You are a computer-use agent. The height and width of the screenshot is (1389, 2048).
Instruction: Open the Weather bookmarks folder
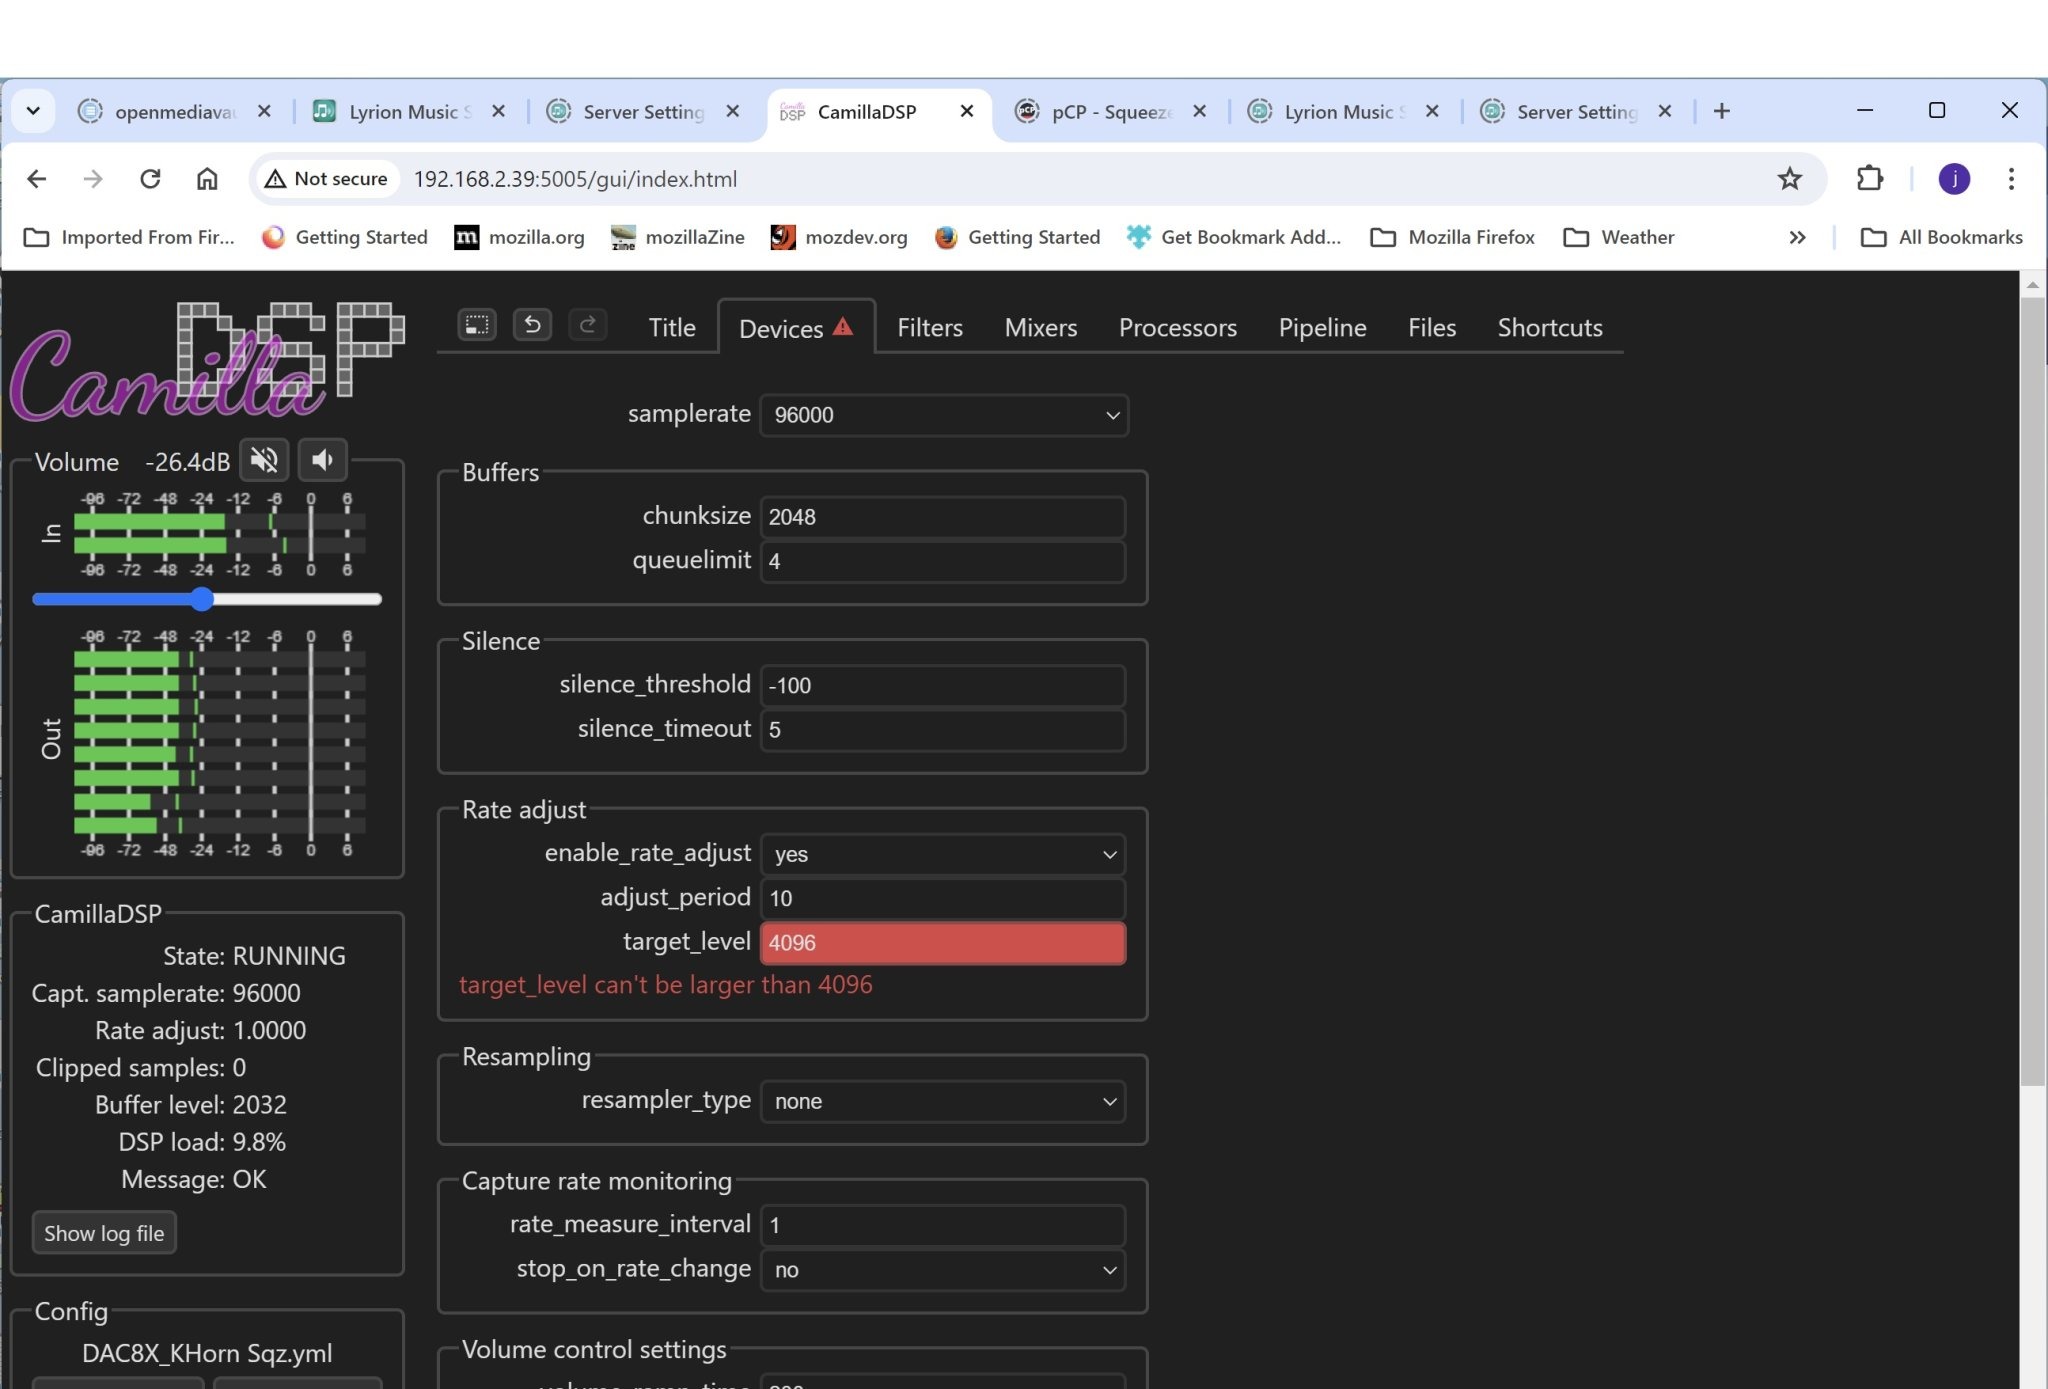point(1619,237)
